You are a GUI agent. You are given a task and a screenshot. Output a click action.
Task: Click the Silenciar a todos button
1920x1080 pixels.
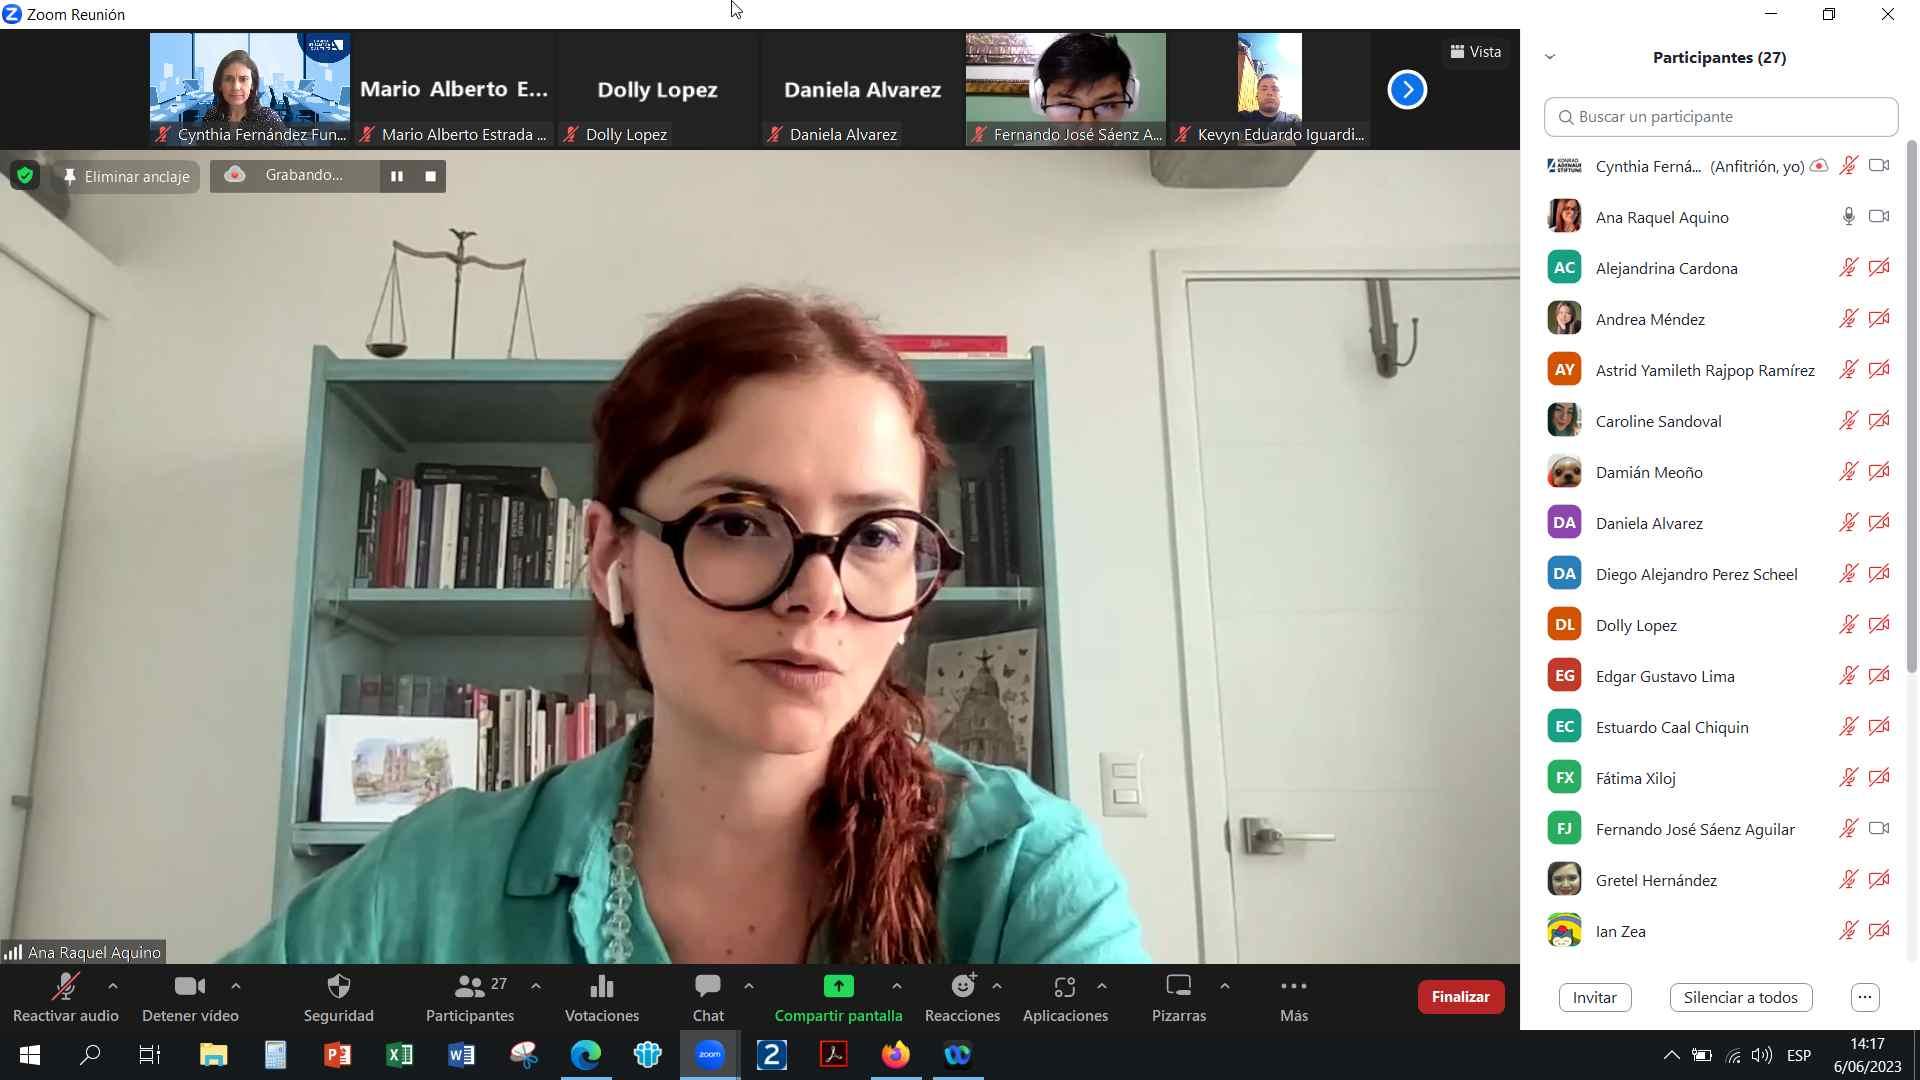click(1740, 997)
